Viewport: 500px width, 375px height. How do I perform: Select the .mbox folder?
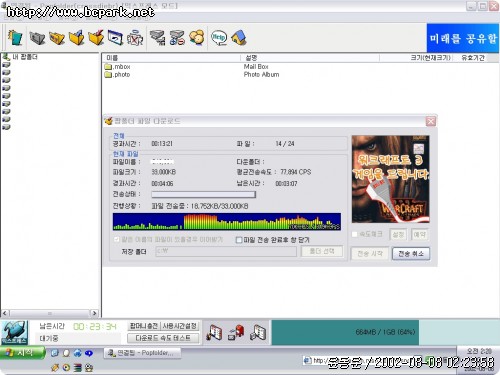pos(117,67)
